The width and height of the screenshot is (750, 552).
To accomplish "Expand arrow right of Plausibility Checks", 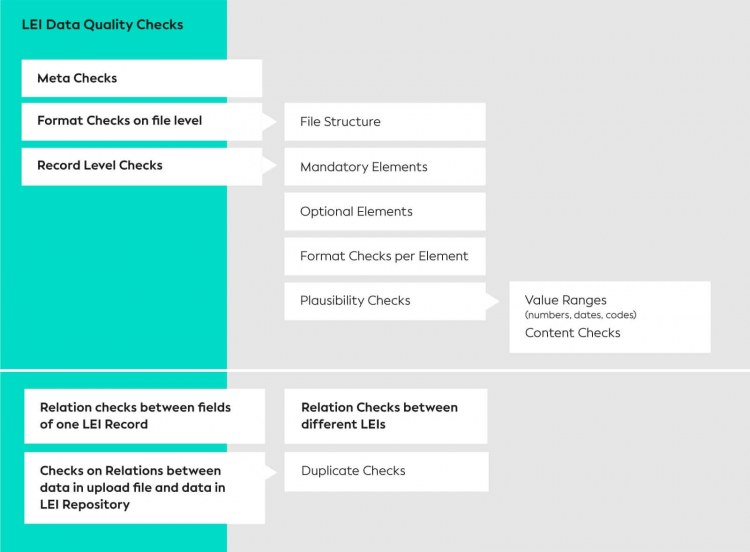I will pos(493,301).
